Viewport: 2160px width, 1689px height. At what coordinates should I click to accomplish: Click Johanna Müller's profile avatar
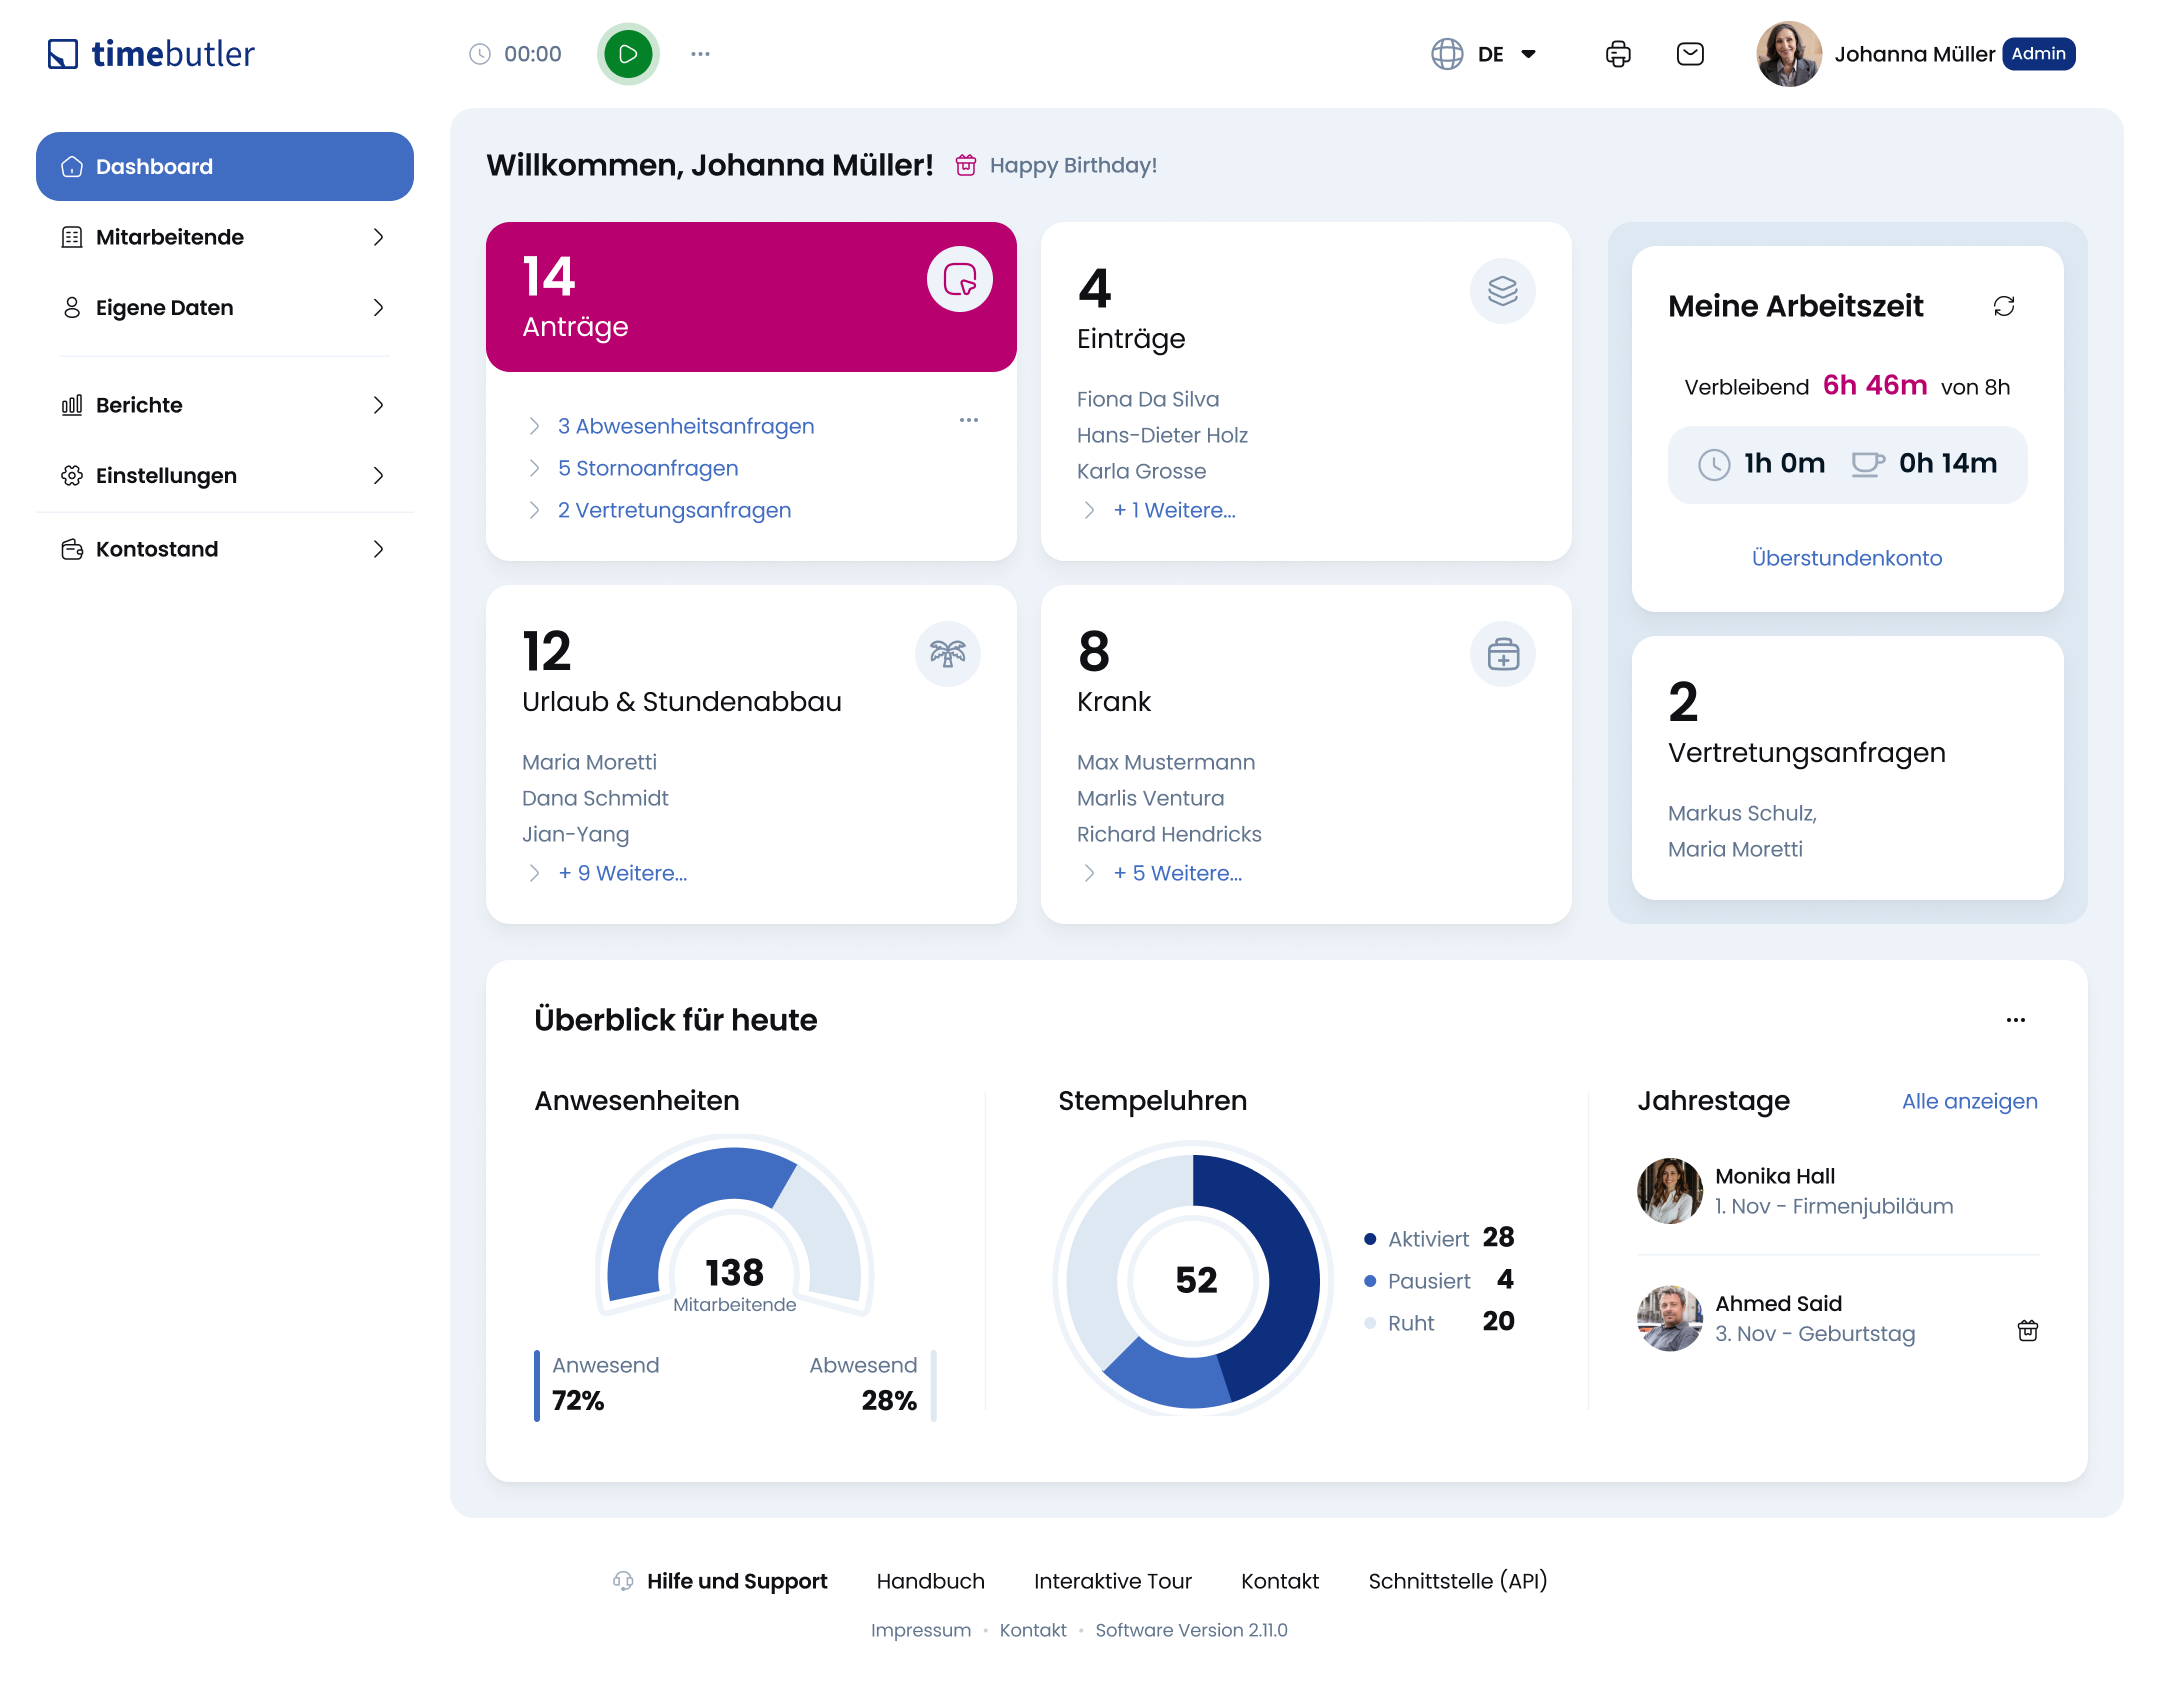tap(1788, 54)
